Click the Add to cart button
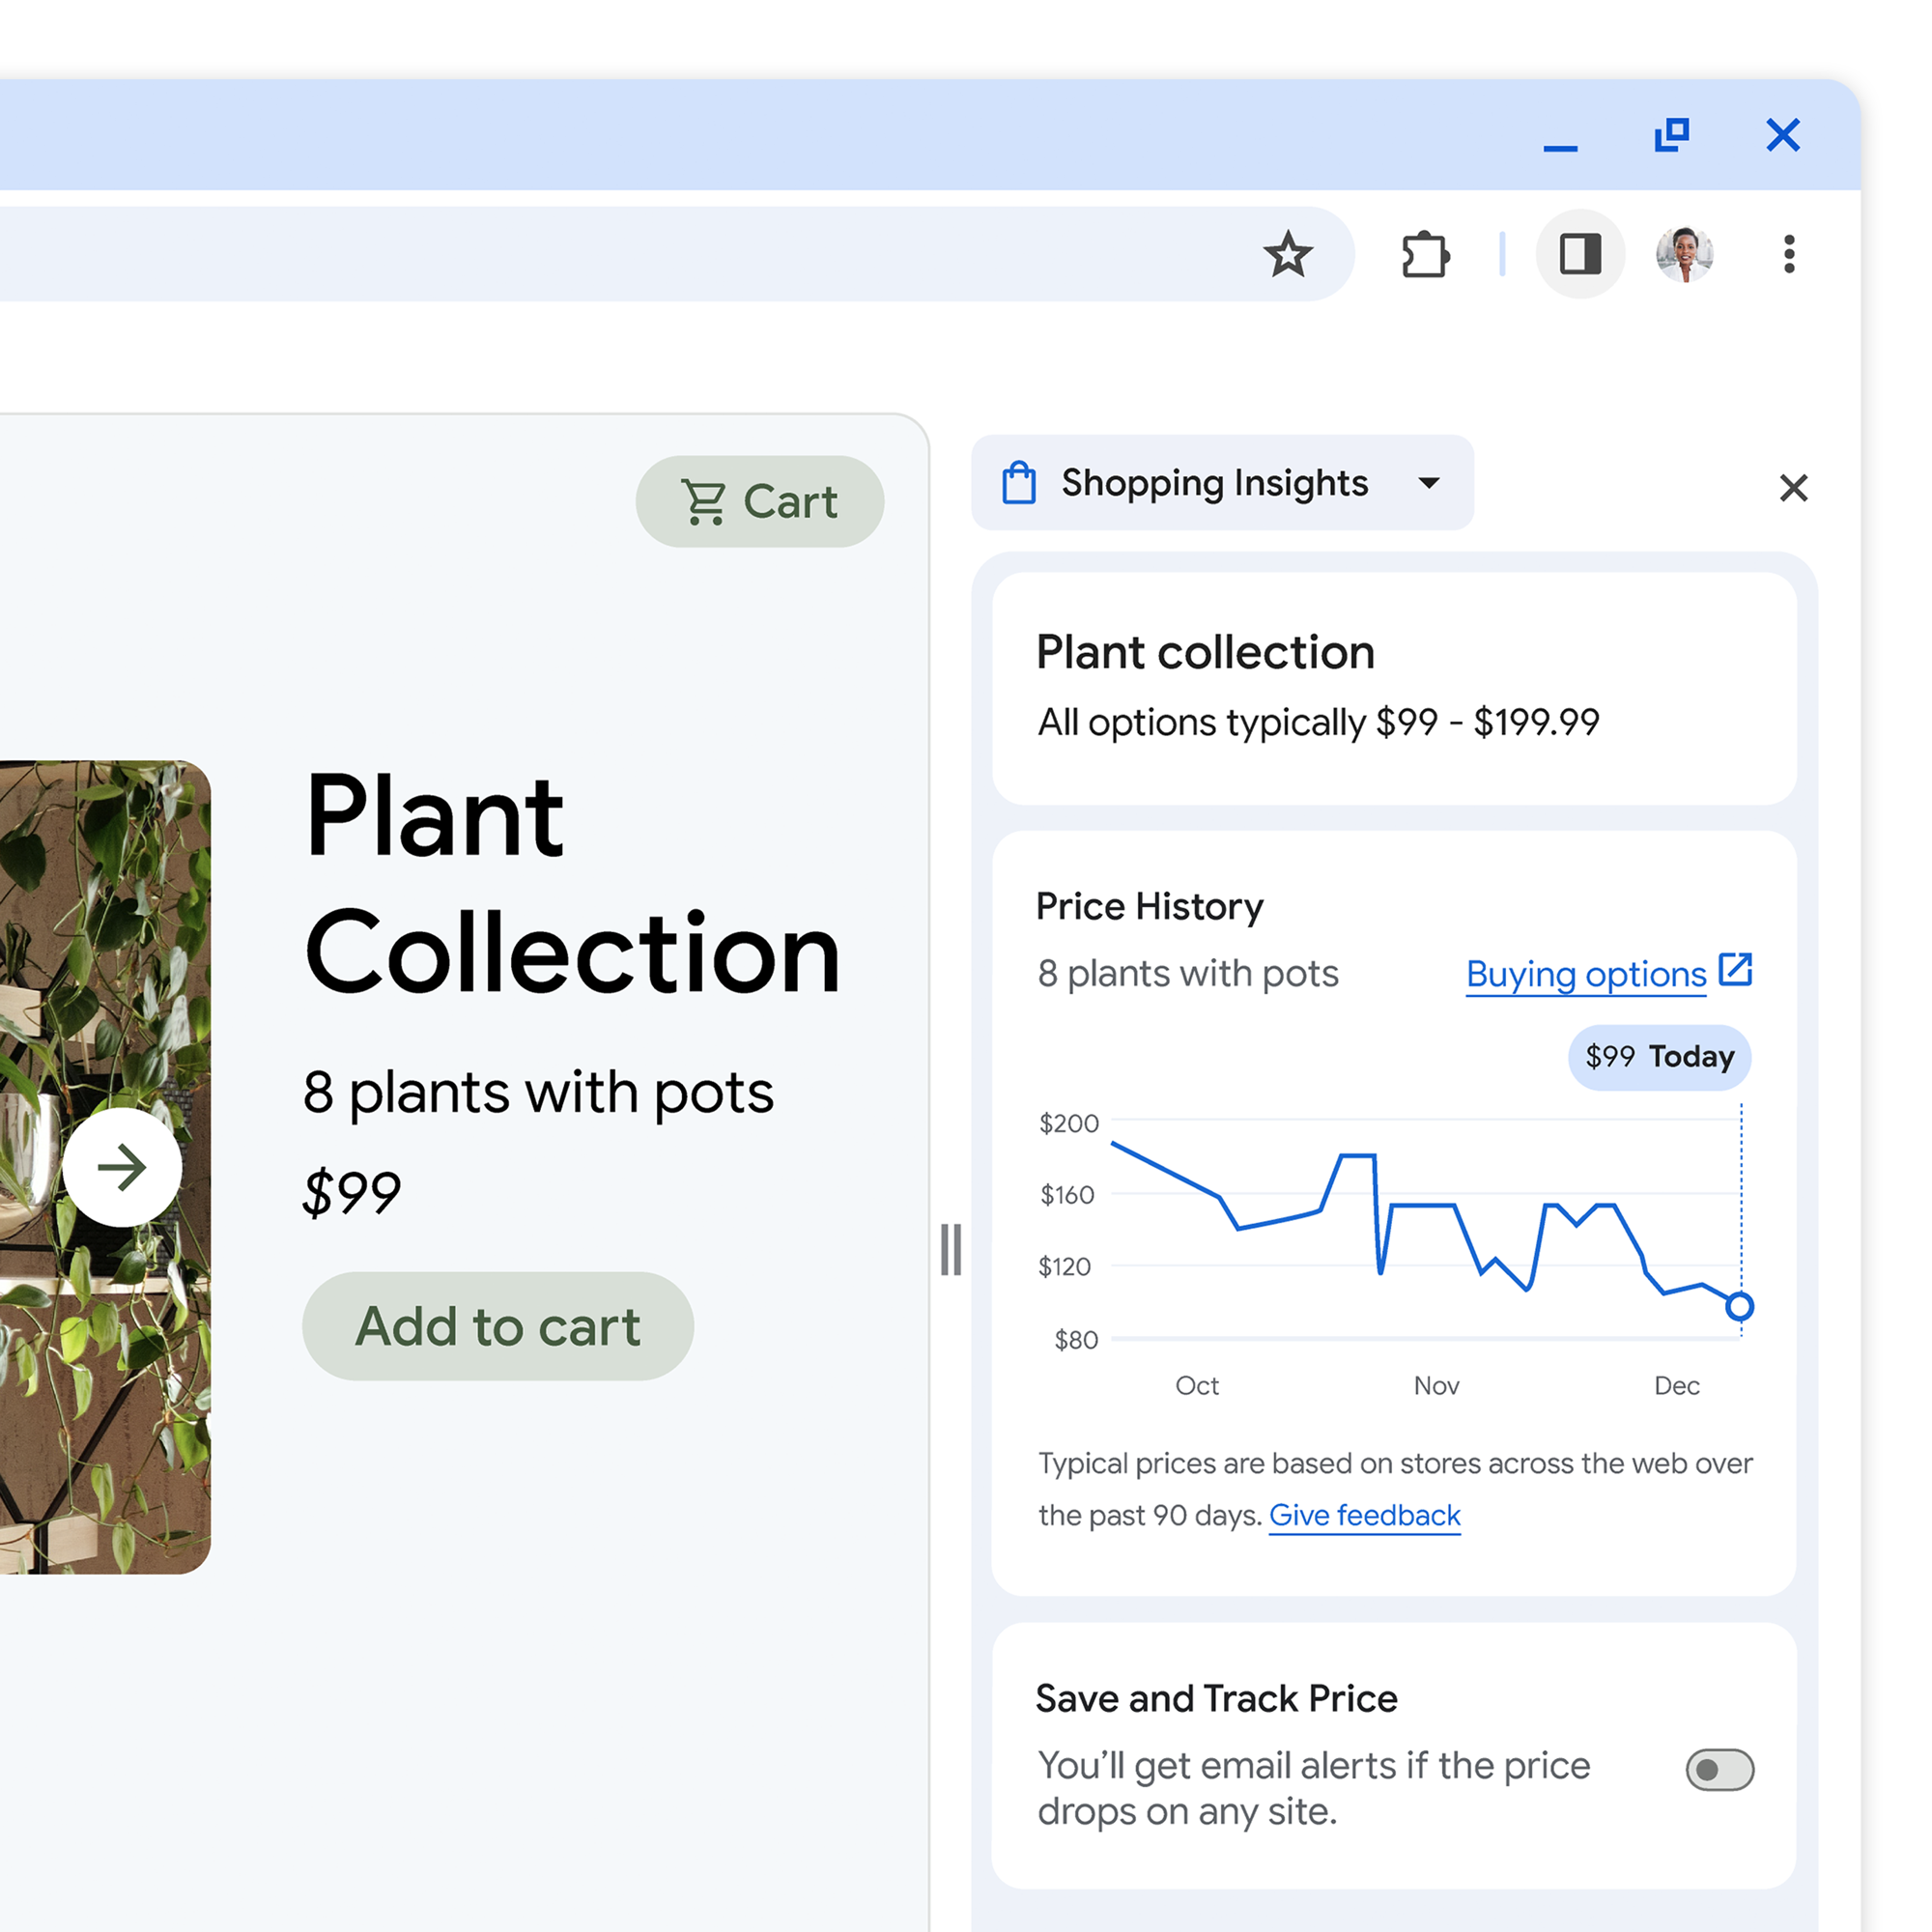Image resolution: width=1932 pixels, height=1932 pixels. pyautogui.click(x=497, y=1323)
